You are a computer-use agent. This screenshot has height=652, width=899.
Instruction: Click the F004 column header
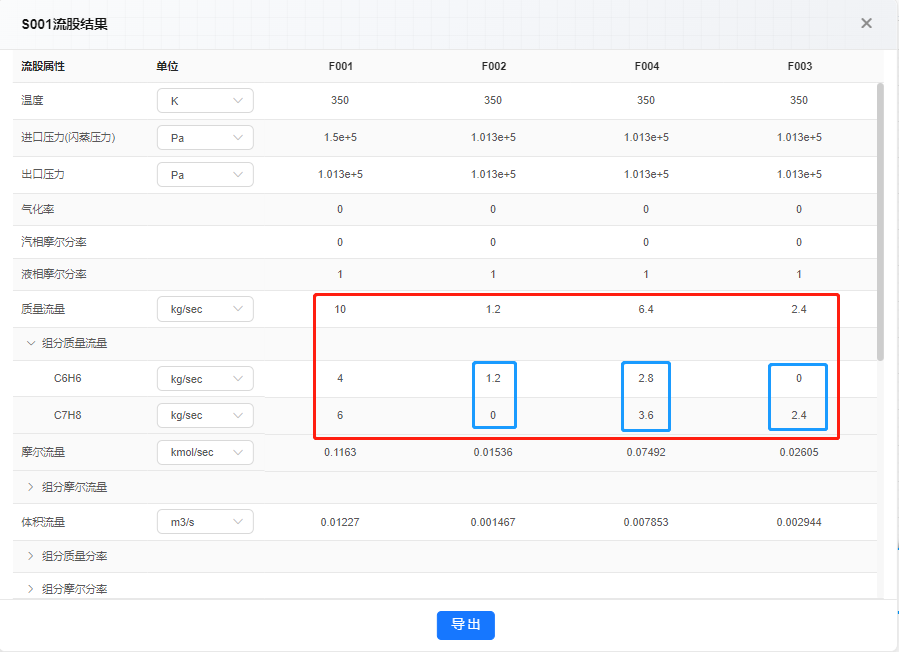[647, 66]
